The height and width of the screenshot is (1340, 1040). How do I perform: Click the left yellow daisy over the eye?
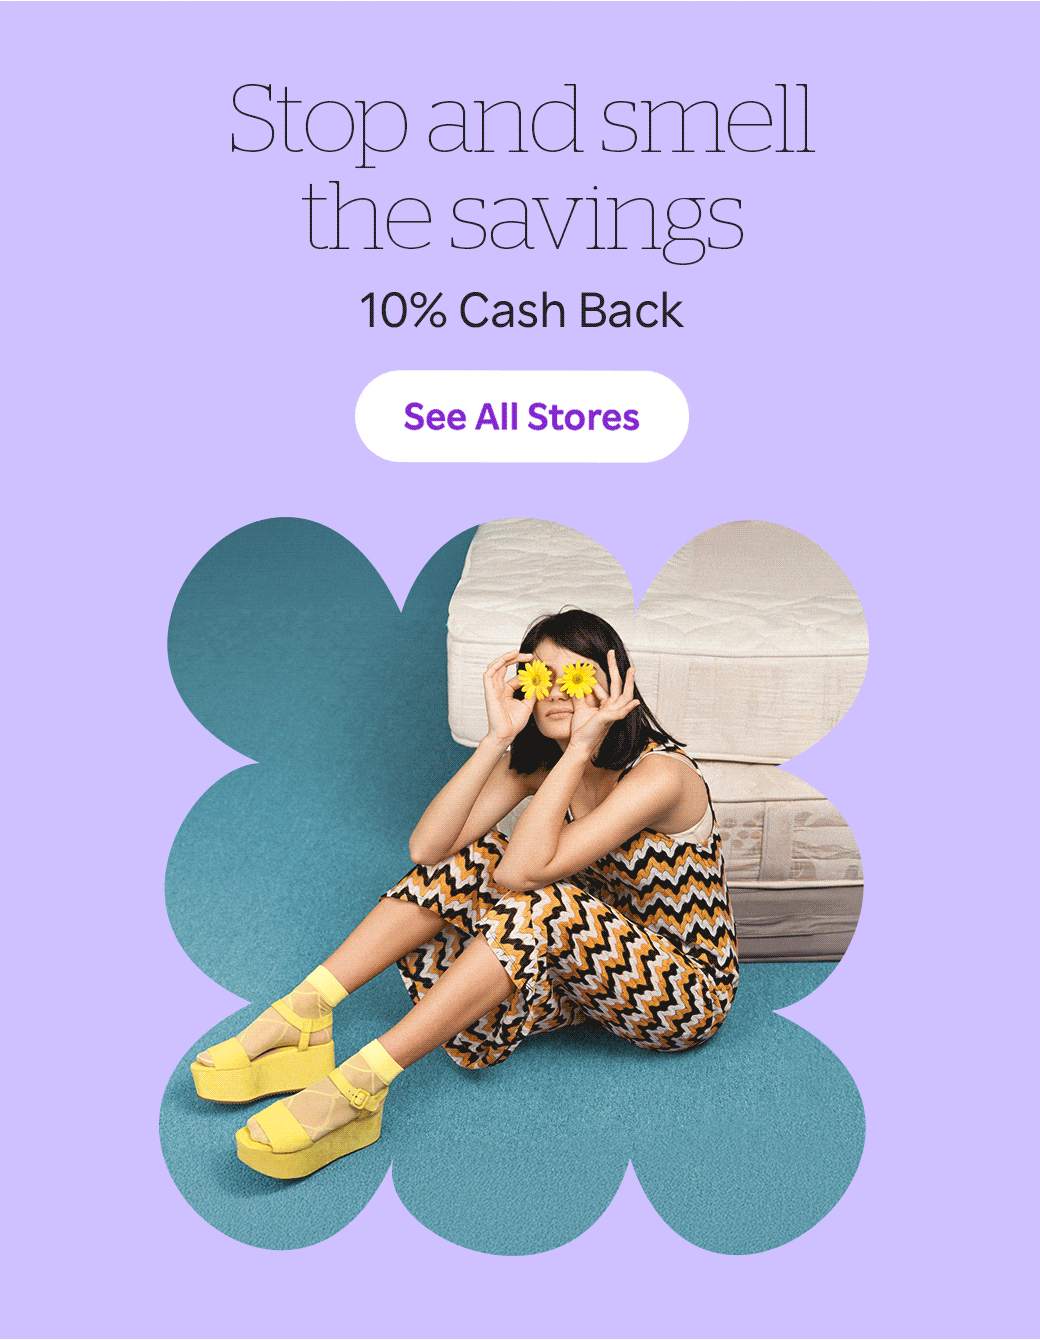coord(535,680)
